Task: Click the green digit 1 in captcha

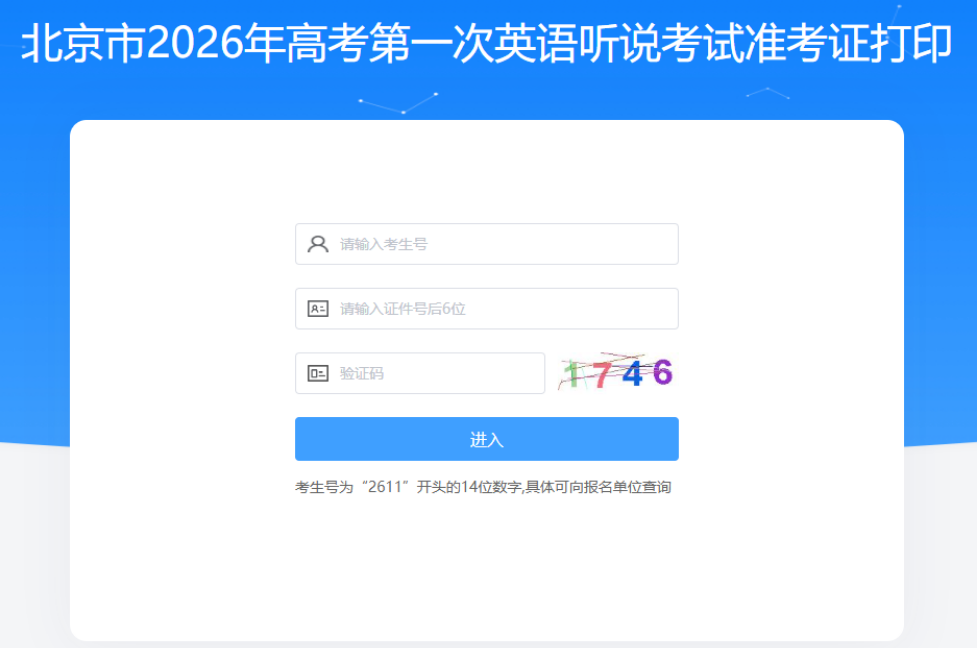Action: (x=572, y=375)
